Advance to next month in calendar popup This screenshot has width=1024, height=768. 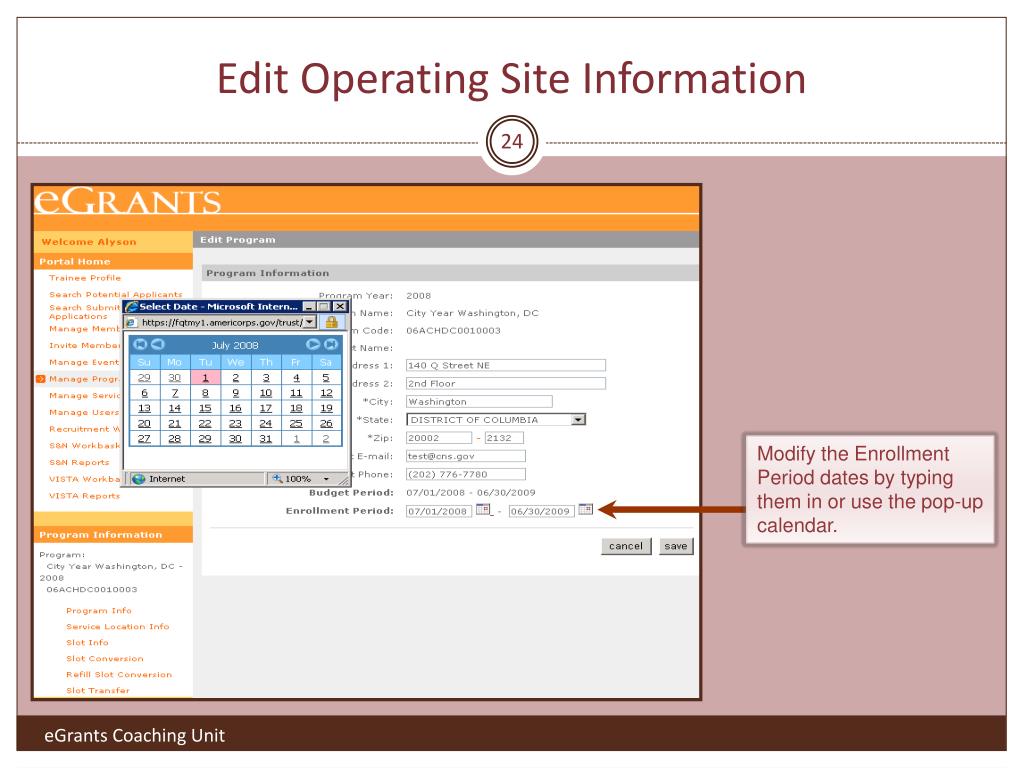[x=313, y=344]
